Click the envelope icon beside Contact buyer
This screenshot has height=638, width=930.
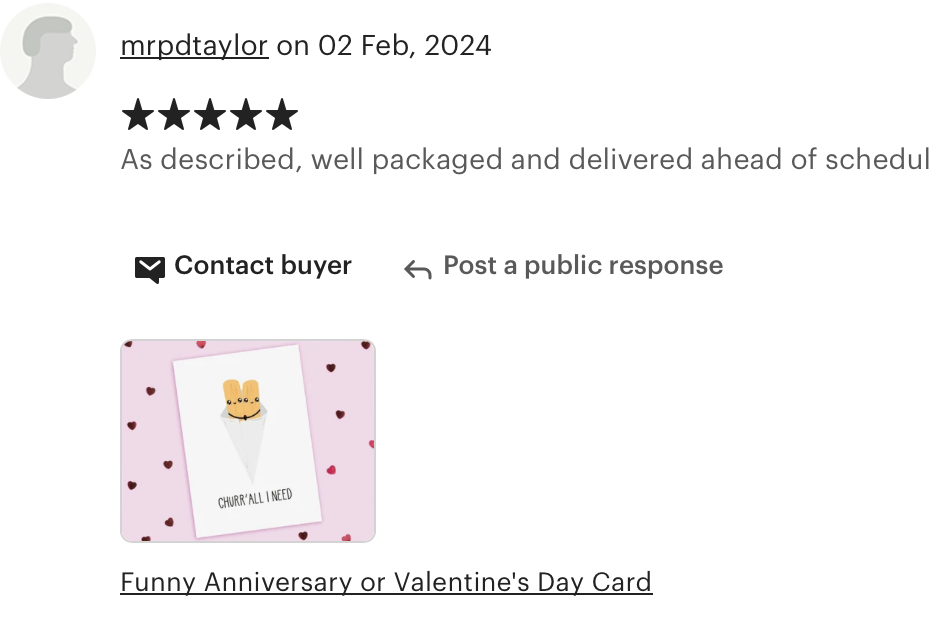(x=149, y=270)
